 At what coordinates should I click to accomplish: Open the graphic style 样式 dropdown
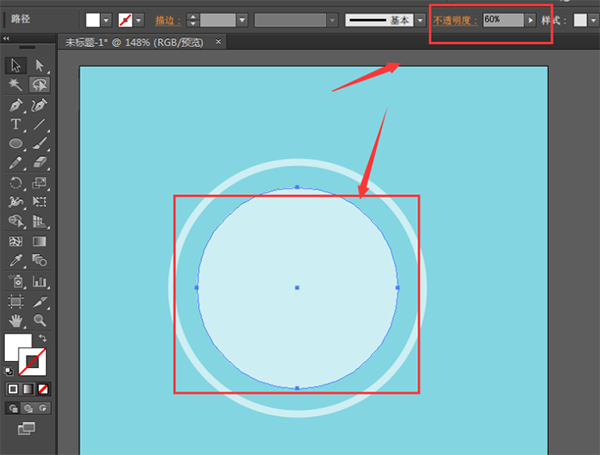point(594,20)
